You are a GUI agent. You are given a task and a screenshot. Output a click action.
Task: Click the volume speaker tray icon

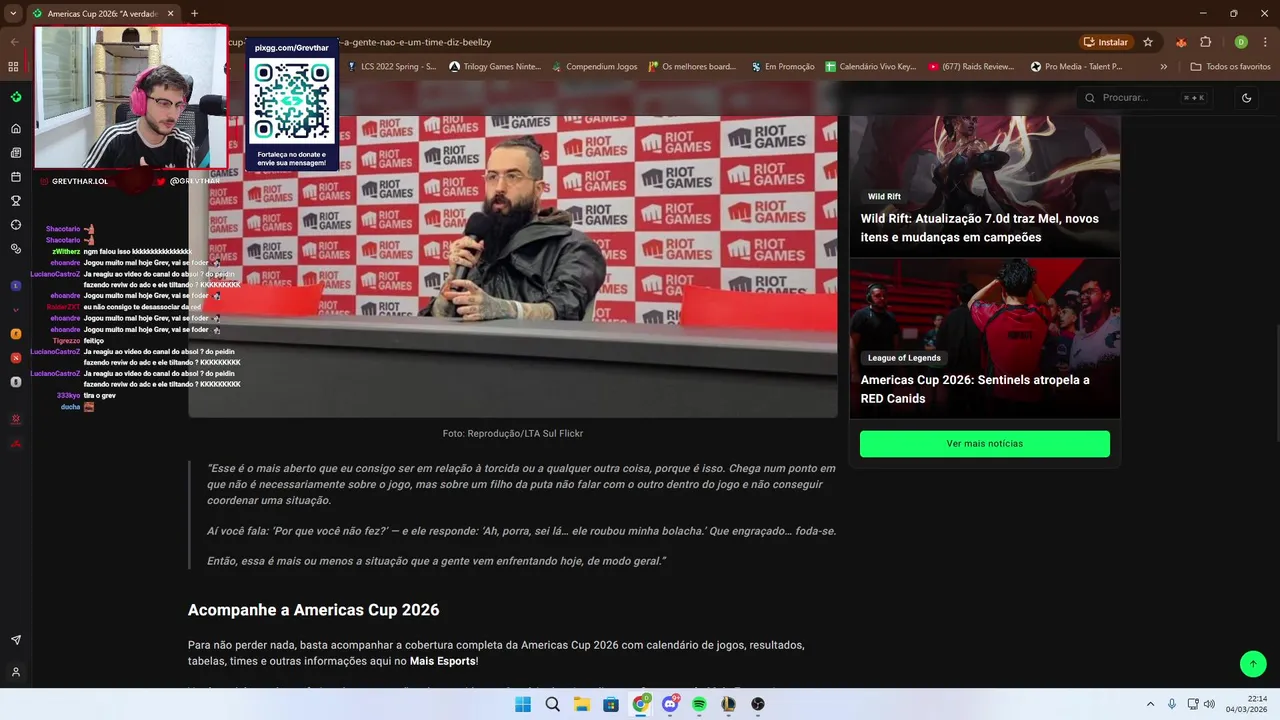click(1208, 704)
